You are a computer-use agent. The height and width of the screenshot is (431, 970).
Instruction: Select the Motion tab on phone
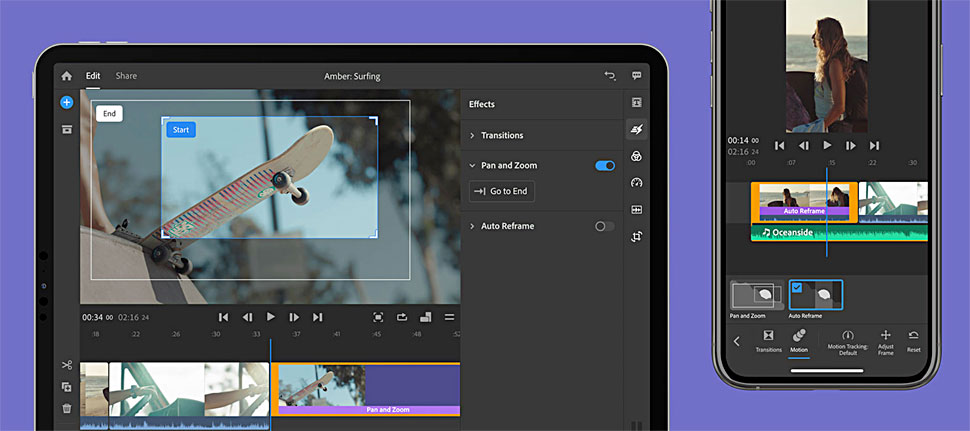(x=799, y=340)
